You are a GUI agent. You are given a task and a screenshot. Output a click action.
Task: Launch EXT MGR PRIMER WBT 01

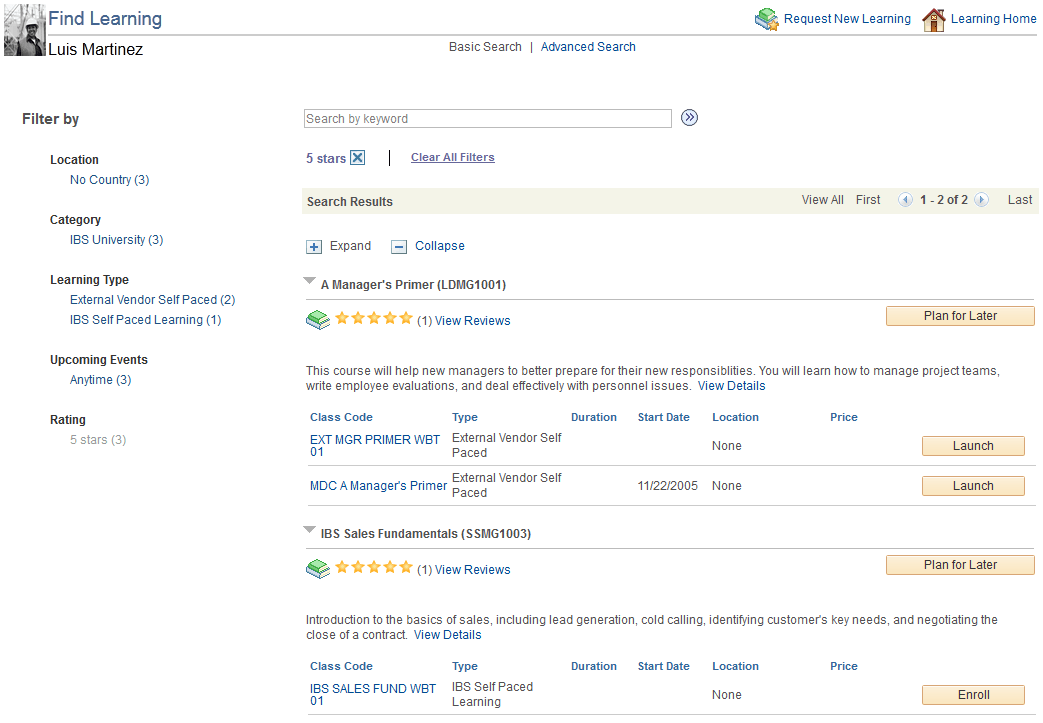point(972,445)
